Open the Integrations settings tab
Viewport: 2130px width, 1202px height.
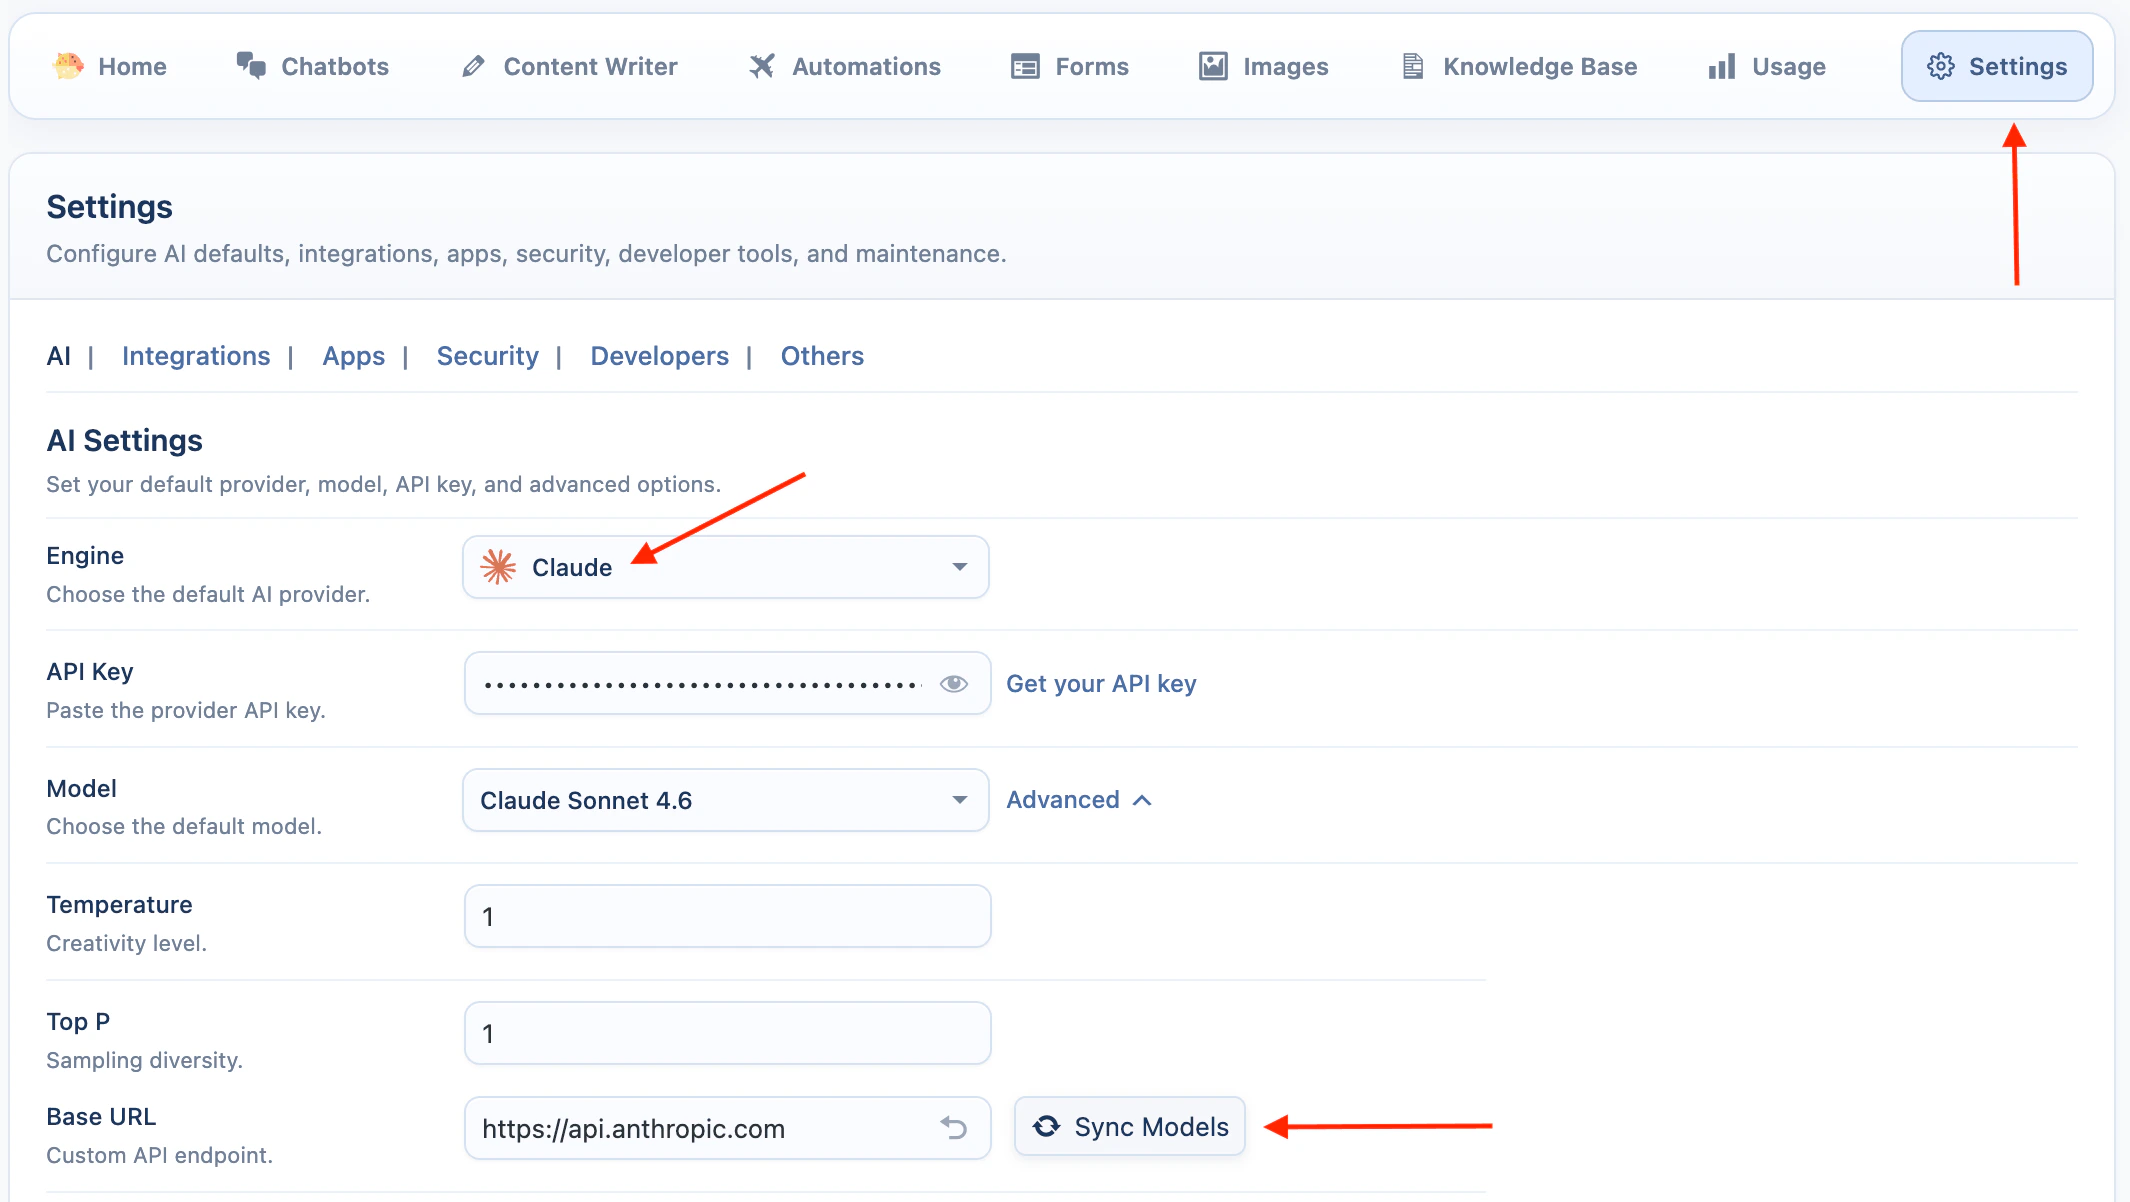196,356
